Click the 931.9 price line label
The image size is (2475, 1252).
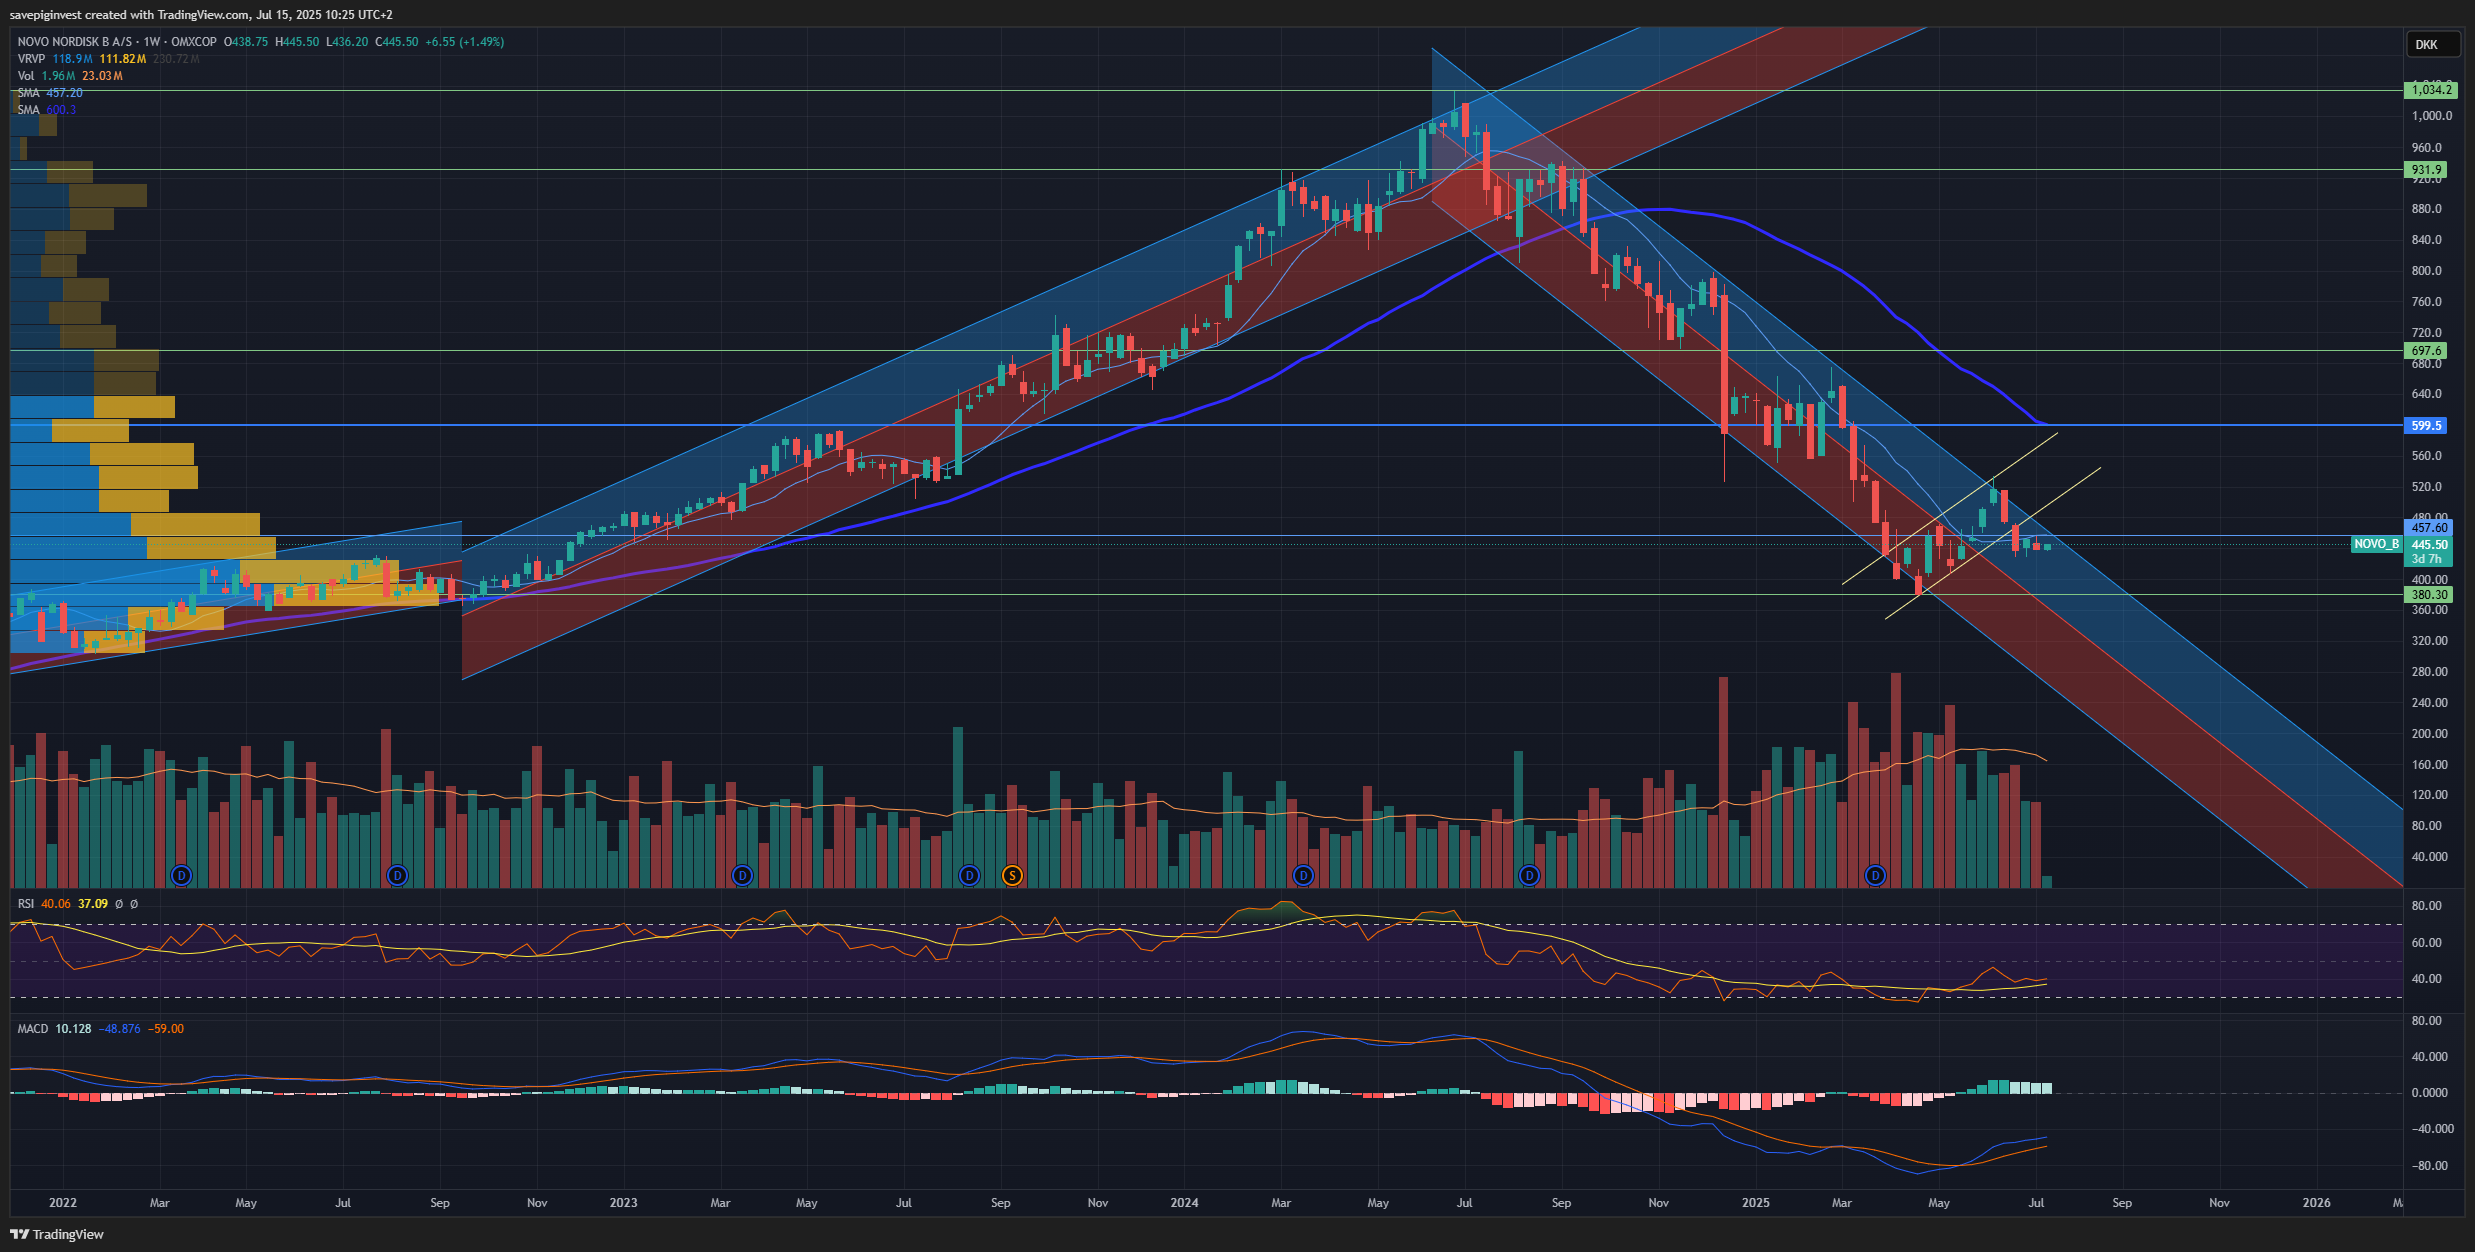point(2427,170)
